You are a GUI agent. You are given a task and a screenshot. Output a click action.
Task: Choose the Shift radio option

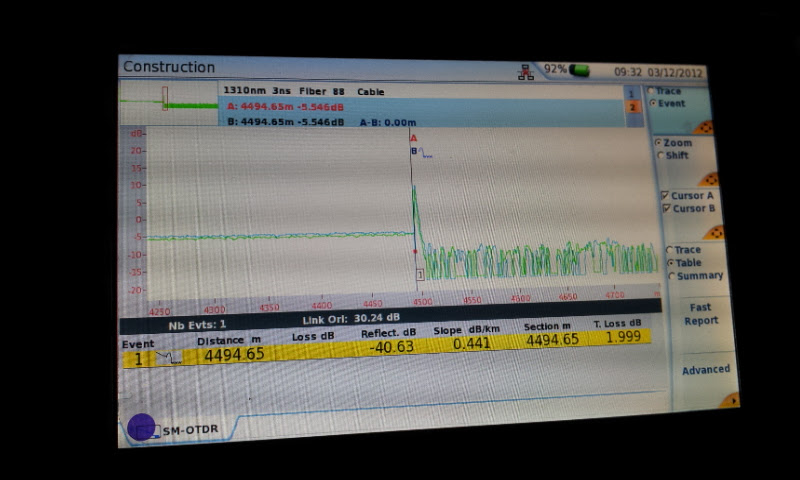(x=659, y=156)
